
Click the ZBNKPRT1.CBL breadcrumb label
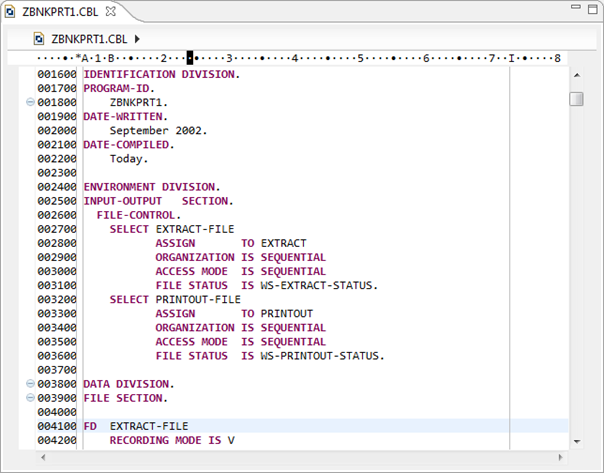coord(88,39)
